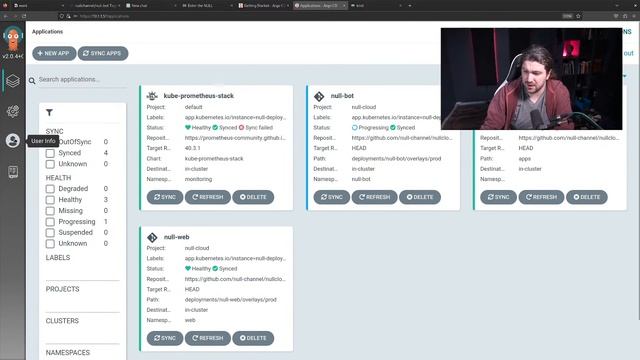Click the browser back arrow
Screen dimensions: 640x360
tap(6, 16)
